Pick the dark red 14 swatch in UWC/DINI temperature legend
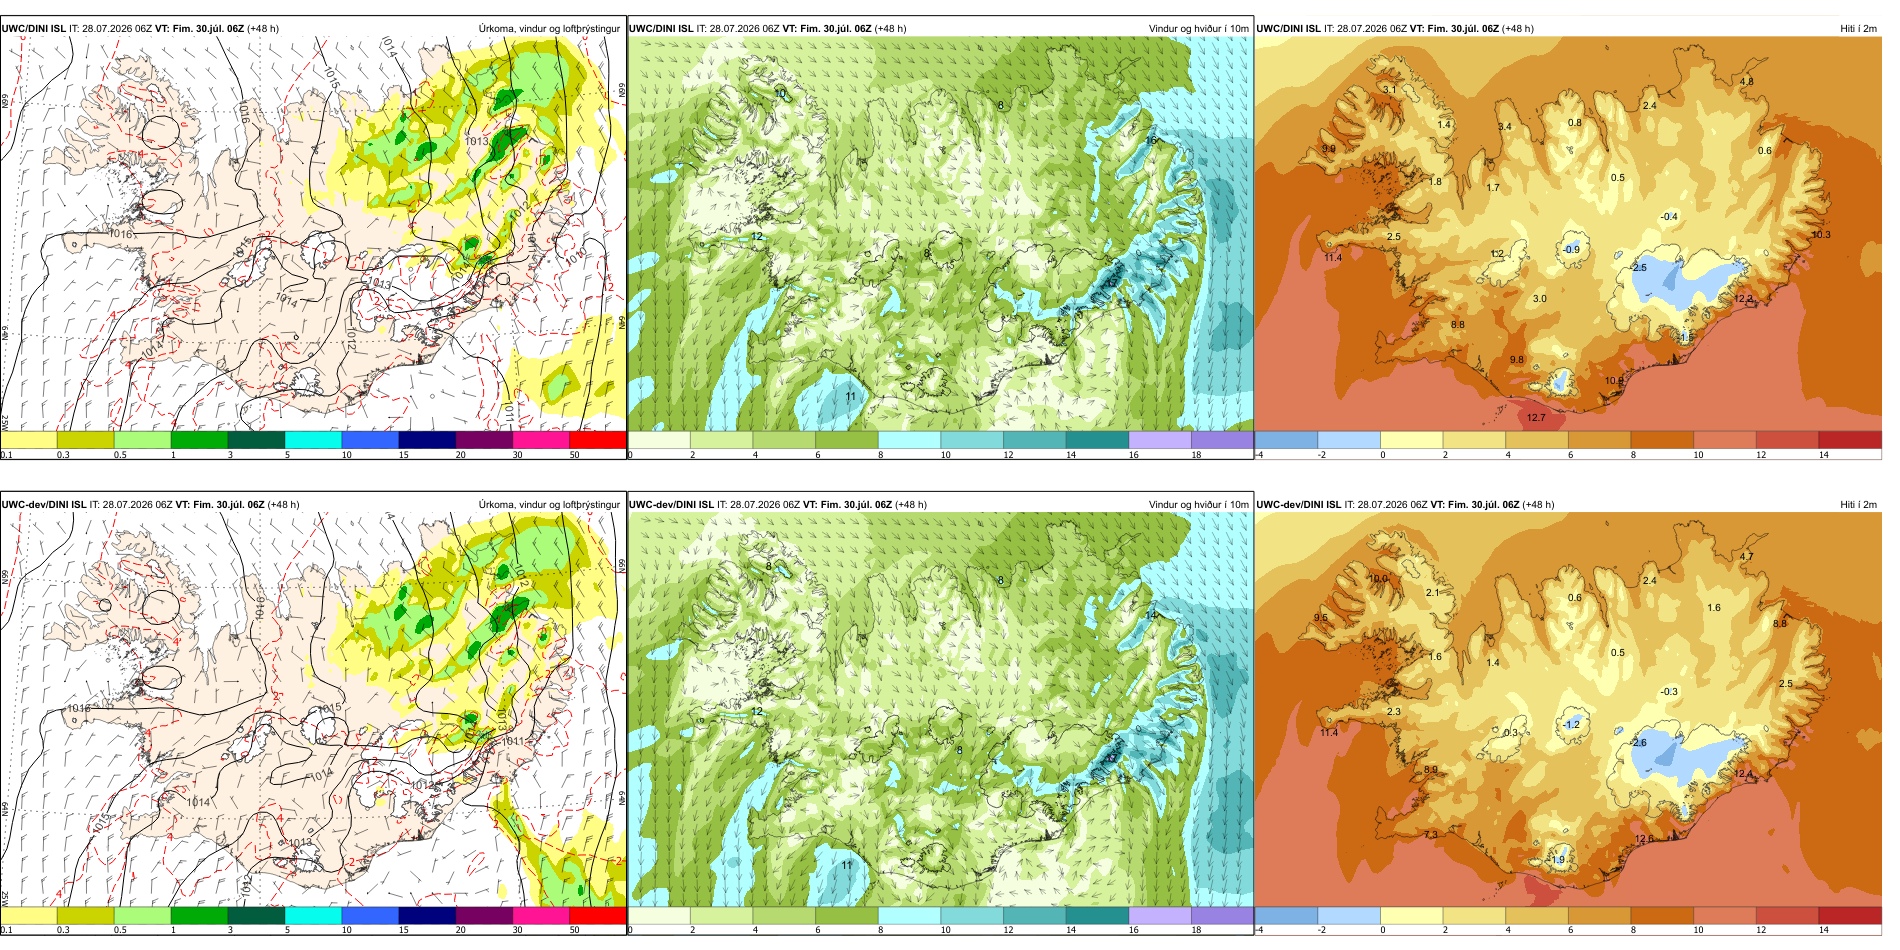The width and height of the screenshot is (1900, 950). [x=1850, y=440]
